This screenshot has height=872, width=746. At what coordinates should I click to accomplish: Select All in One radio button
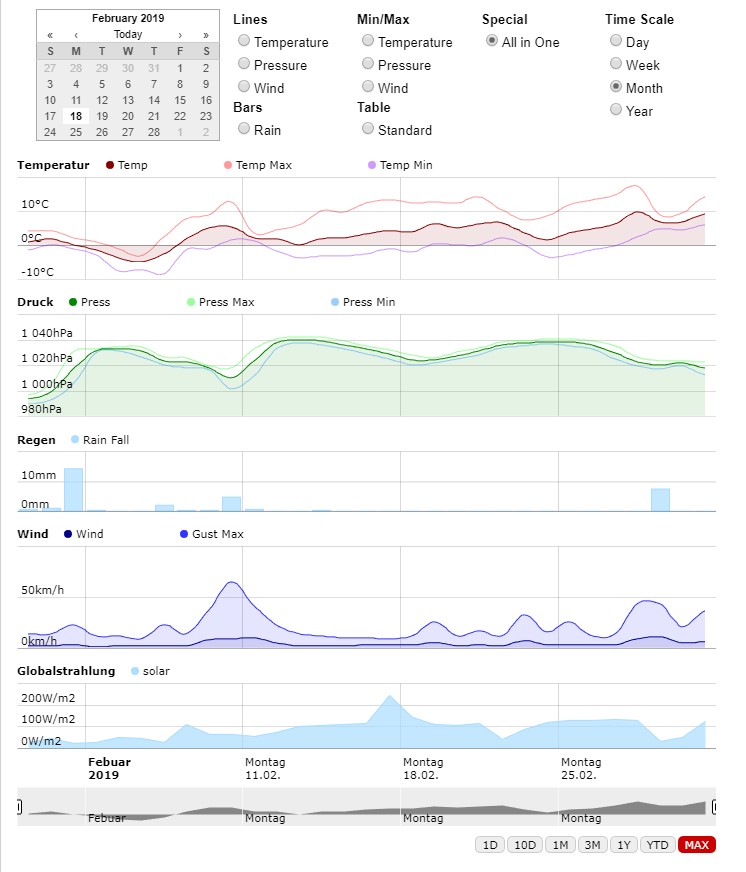coord(492,40)
